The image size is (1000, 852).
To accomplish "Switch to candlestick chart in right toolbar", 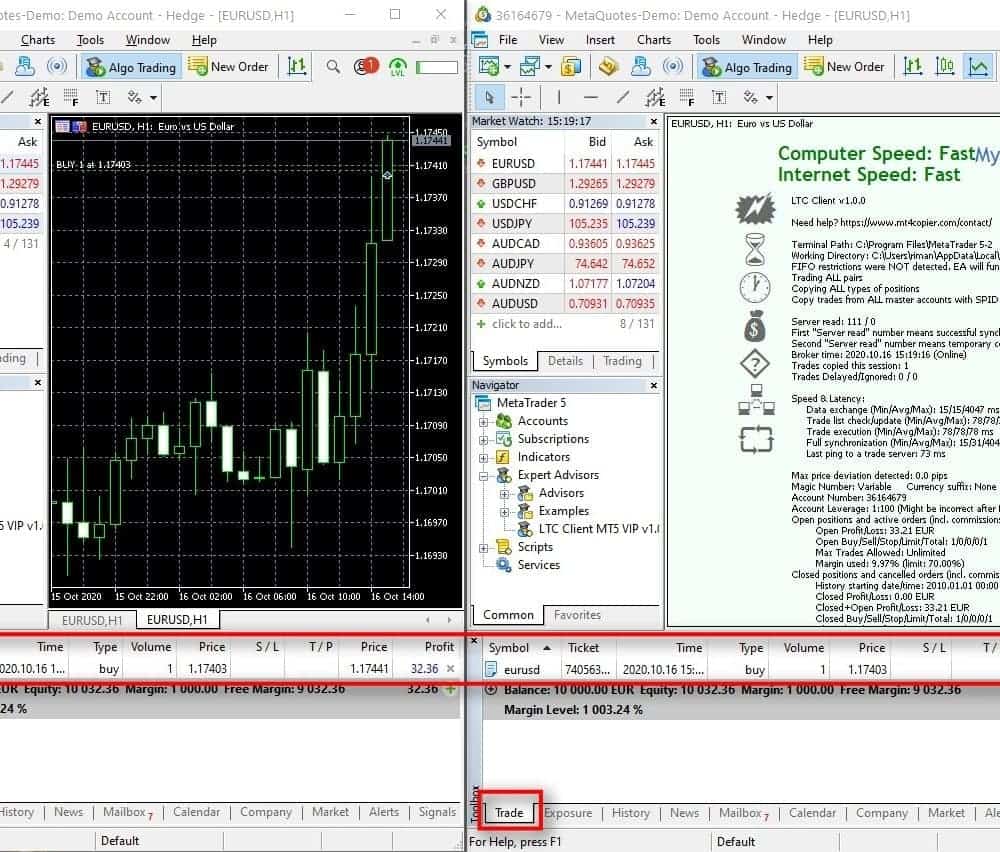I will tap(945, 66).
